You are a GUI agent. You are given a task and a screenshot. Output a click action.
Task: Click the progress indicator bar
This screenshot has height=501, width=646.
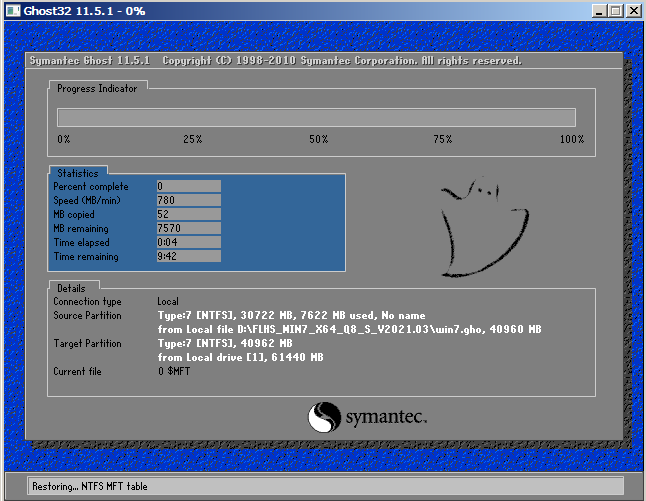pyautogui.click(x=316, y=117)
